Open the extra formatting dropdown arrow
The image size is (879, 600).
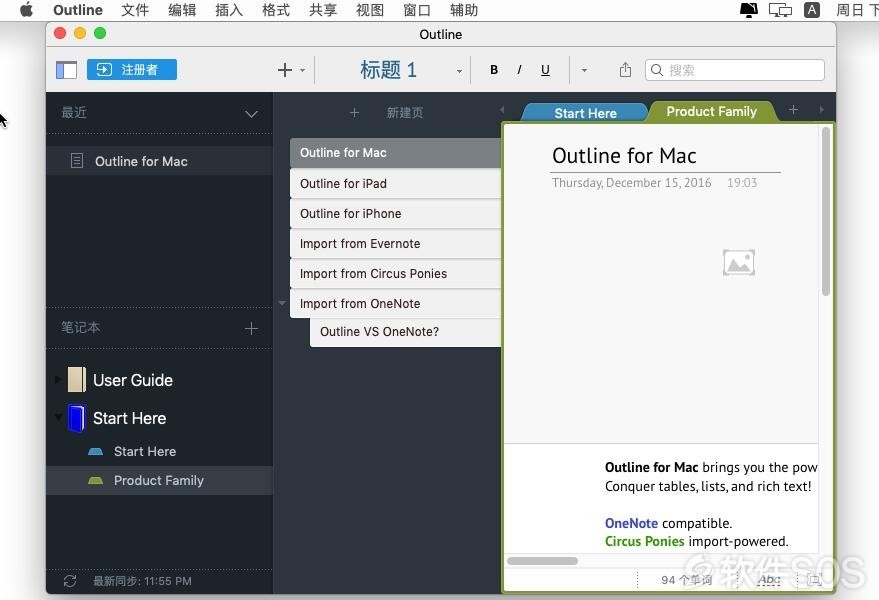point(584,71)
